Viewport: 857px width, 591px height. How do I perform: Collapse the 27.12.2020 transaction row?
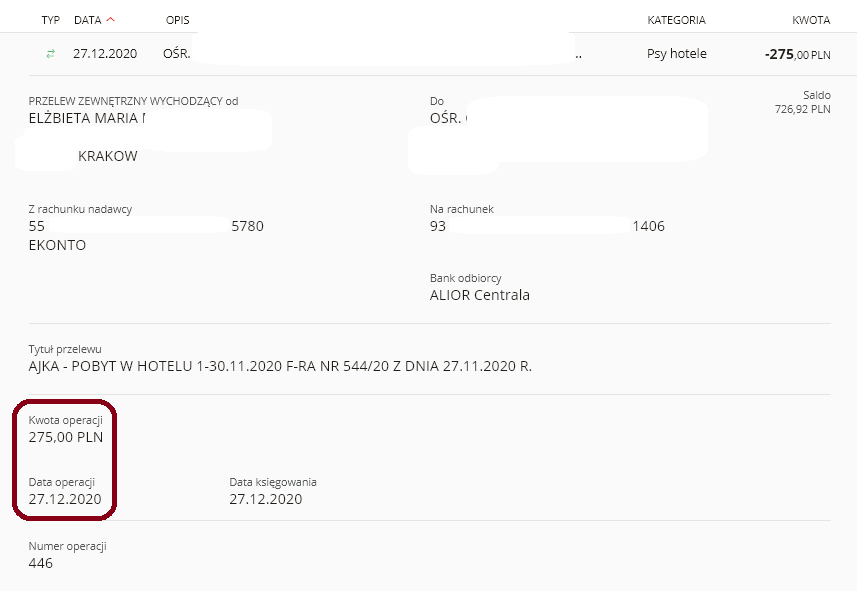point(428,54)
